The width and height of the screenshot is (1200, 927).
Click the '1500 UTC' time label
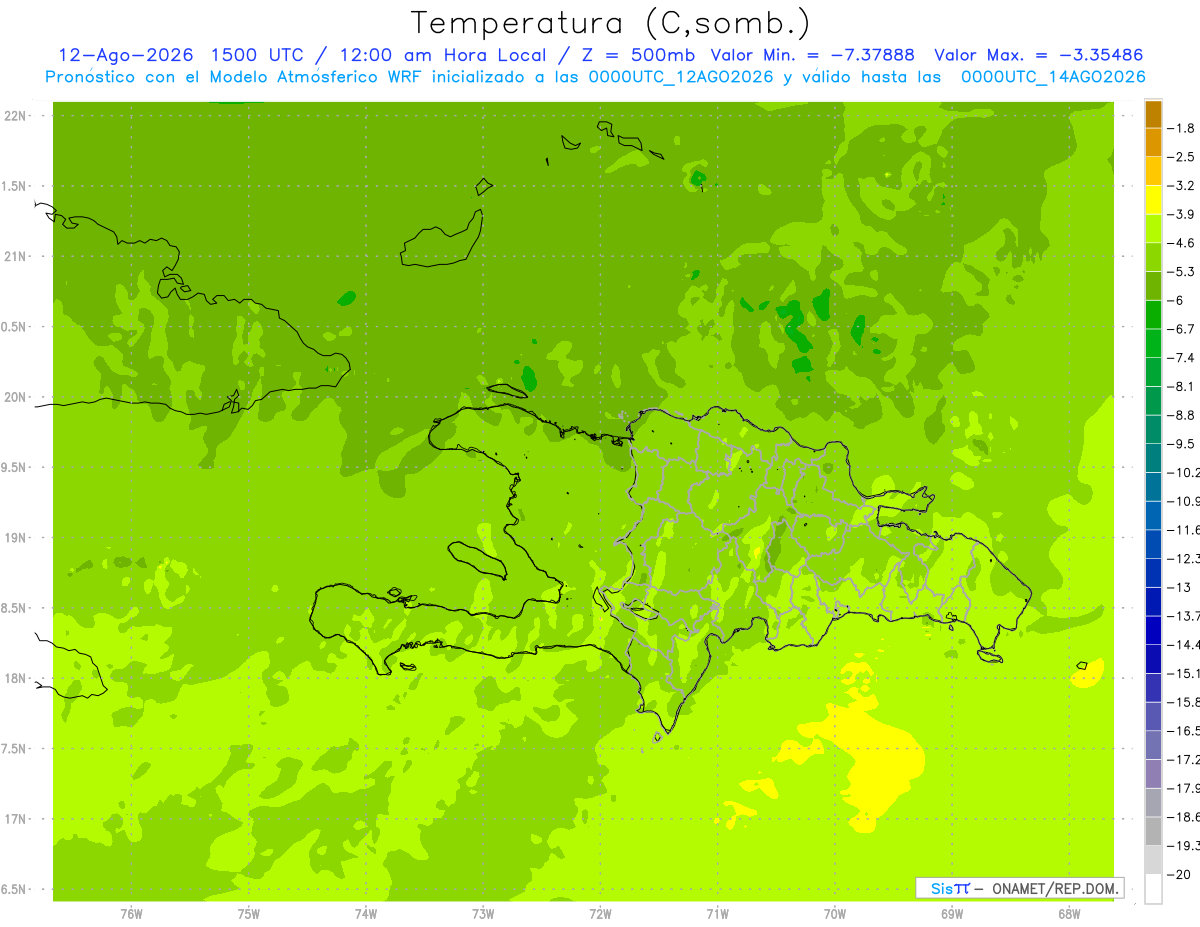(255, 55)
